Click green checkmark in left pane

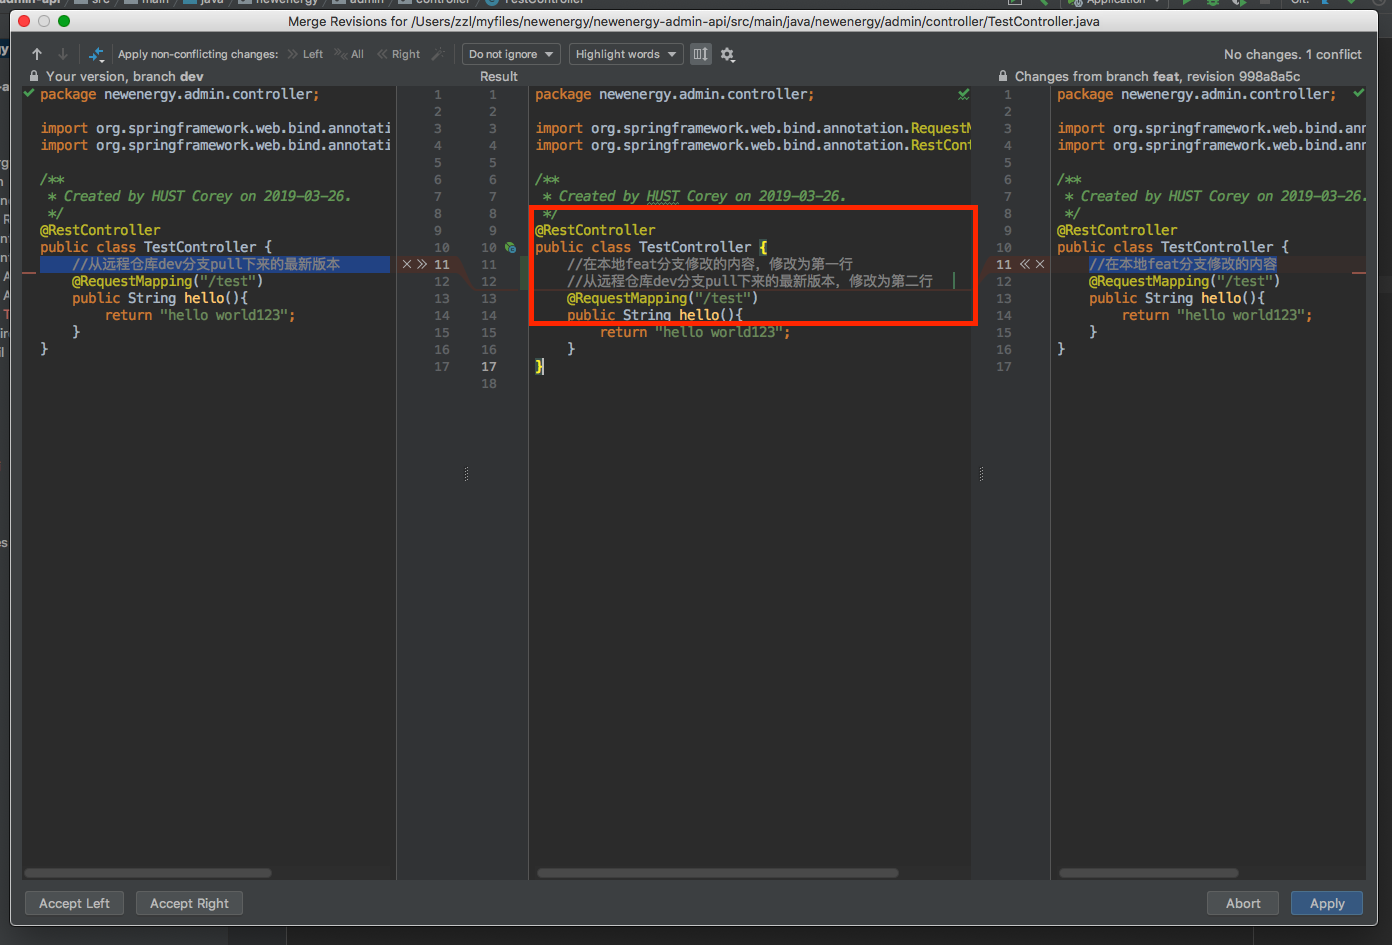(x=29, y=93)
